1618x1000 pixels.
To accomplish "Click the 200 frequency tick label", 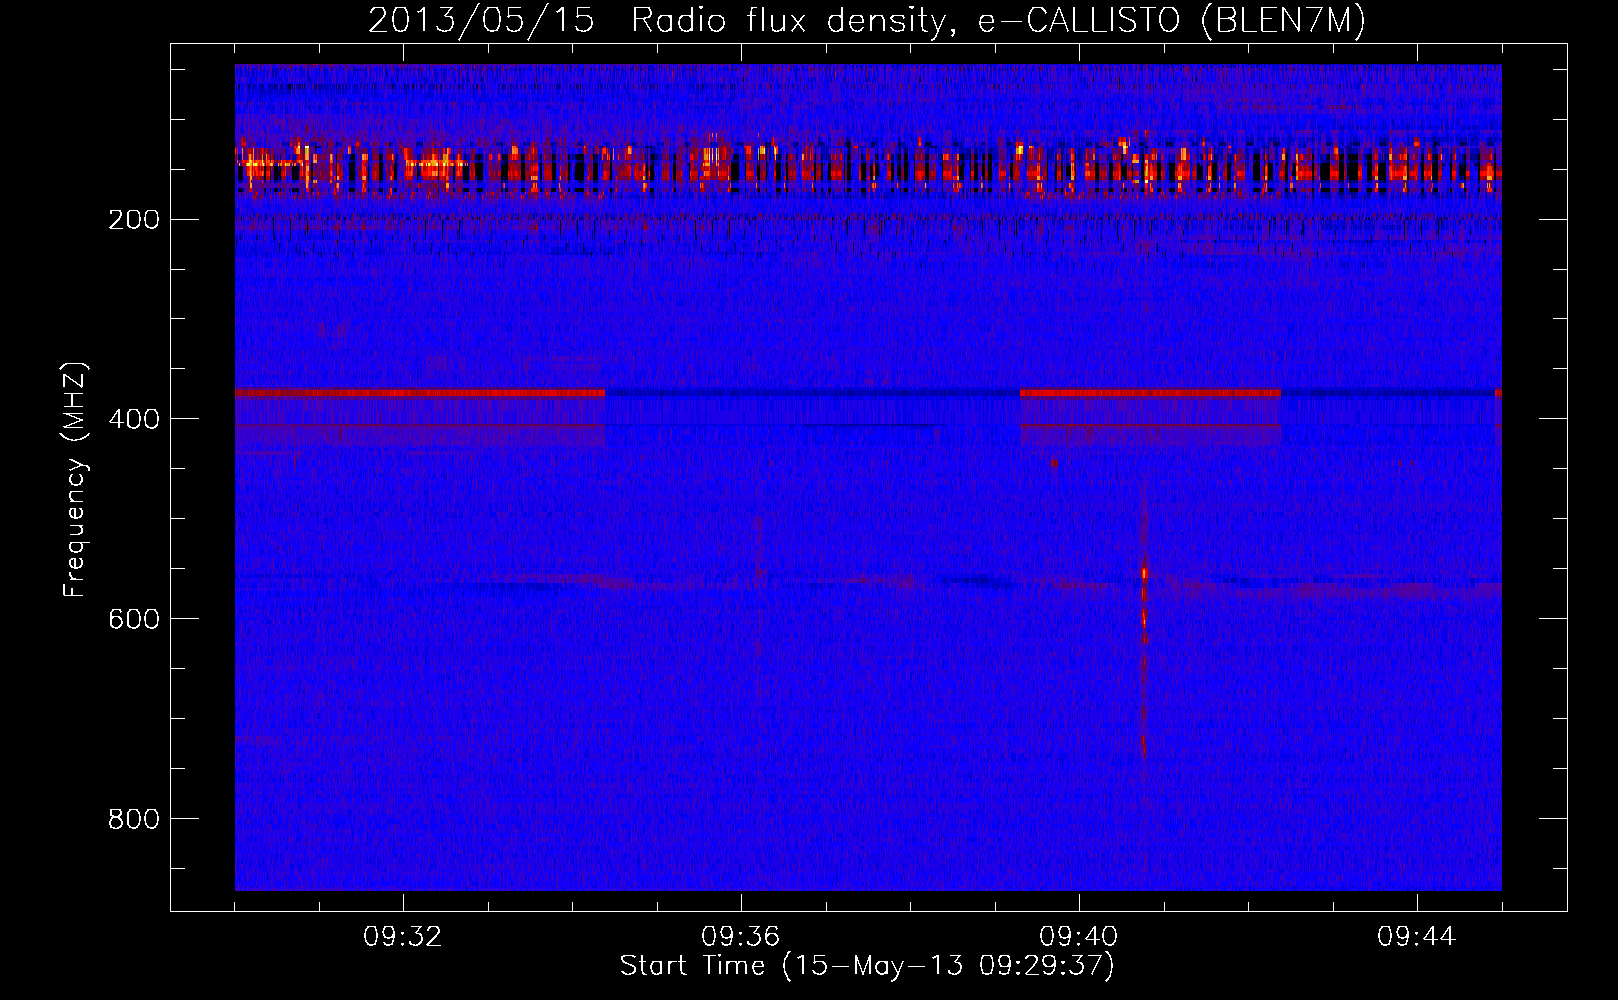I will point(133,219).
